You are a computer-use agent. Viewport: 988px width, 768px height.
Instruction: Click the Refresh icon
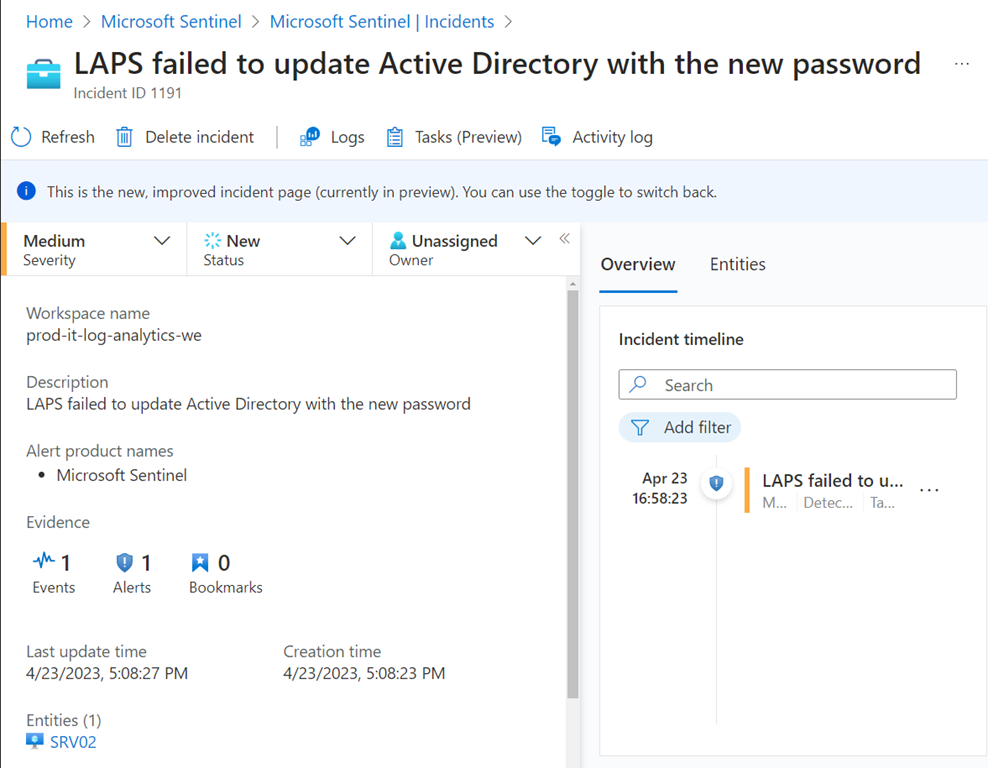(21, 137)
